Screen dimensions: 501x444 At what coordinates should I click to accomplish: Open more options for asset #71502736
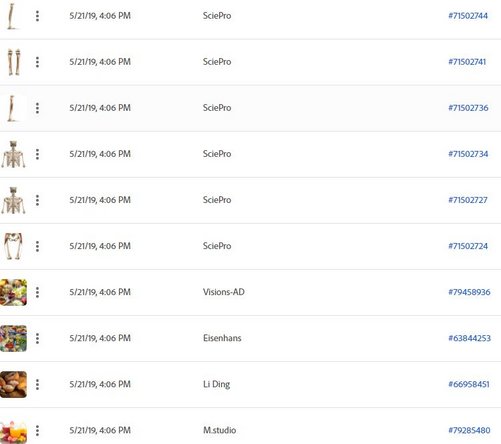[x=37, y=108]
